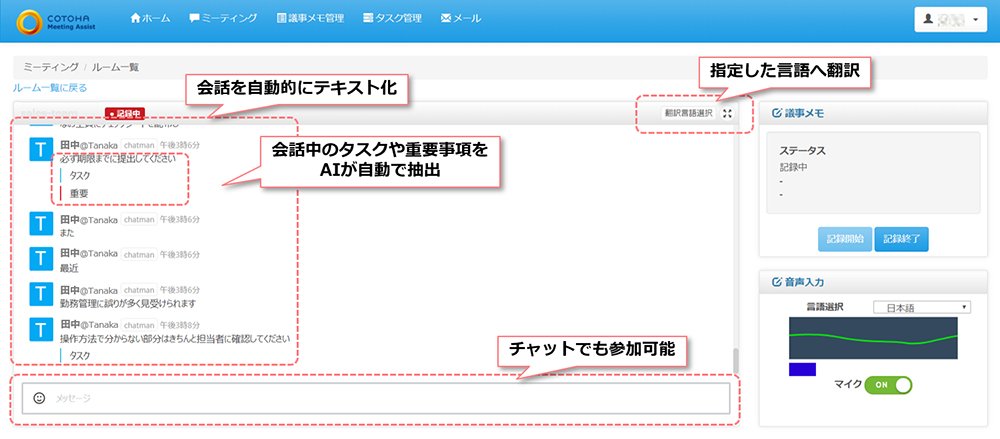Open the ホーム home menu item
The width and height of the screenshot is (1000, 439).
pos(150,19)
